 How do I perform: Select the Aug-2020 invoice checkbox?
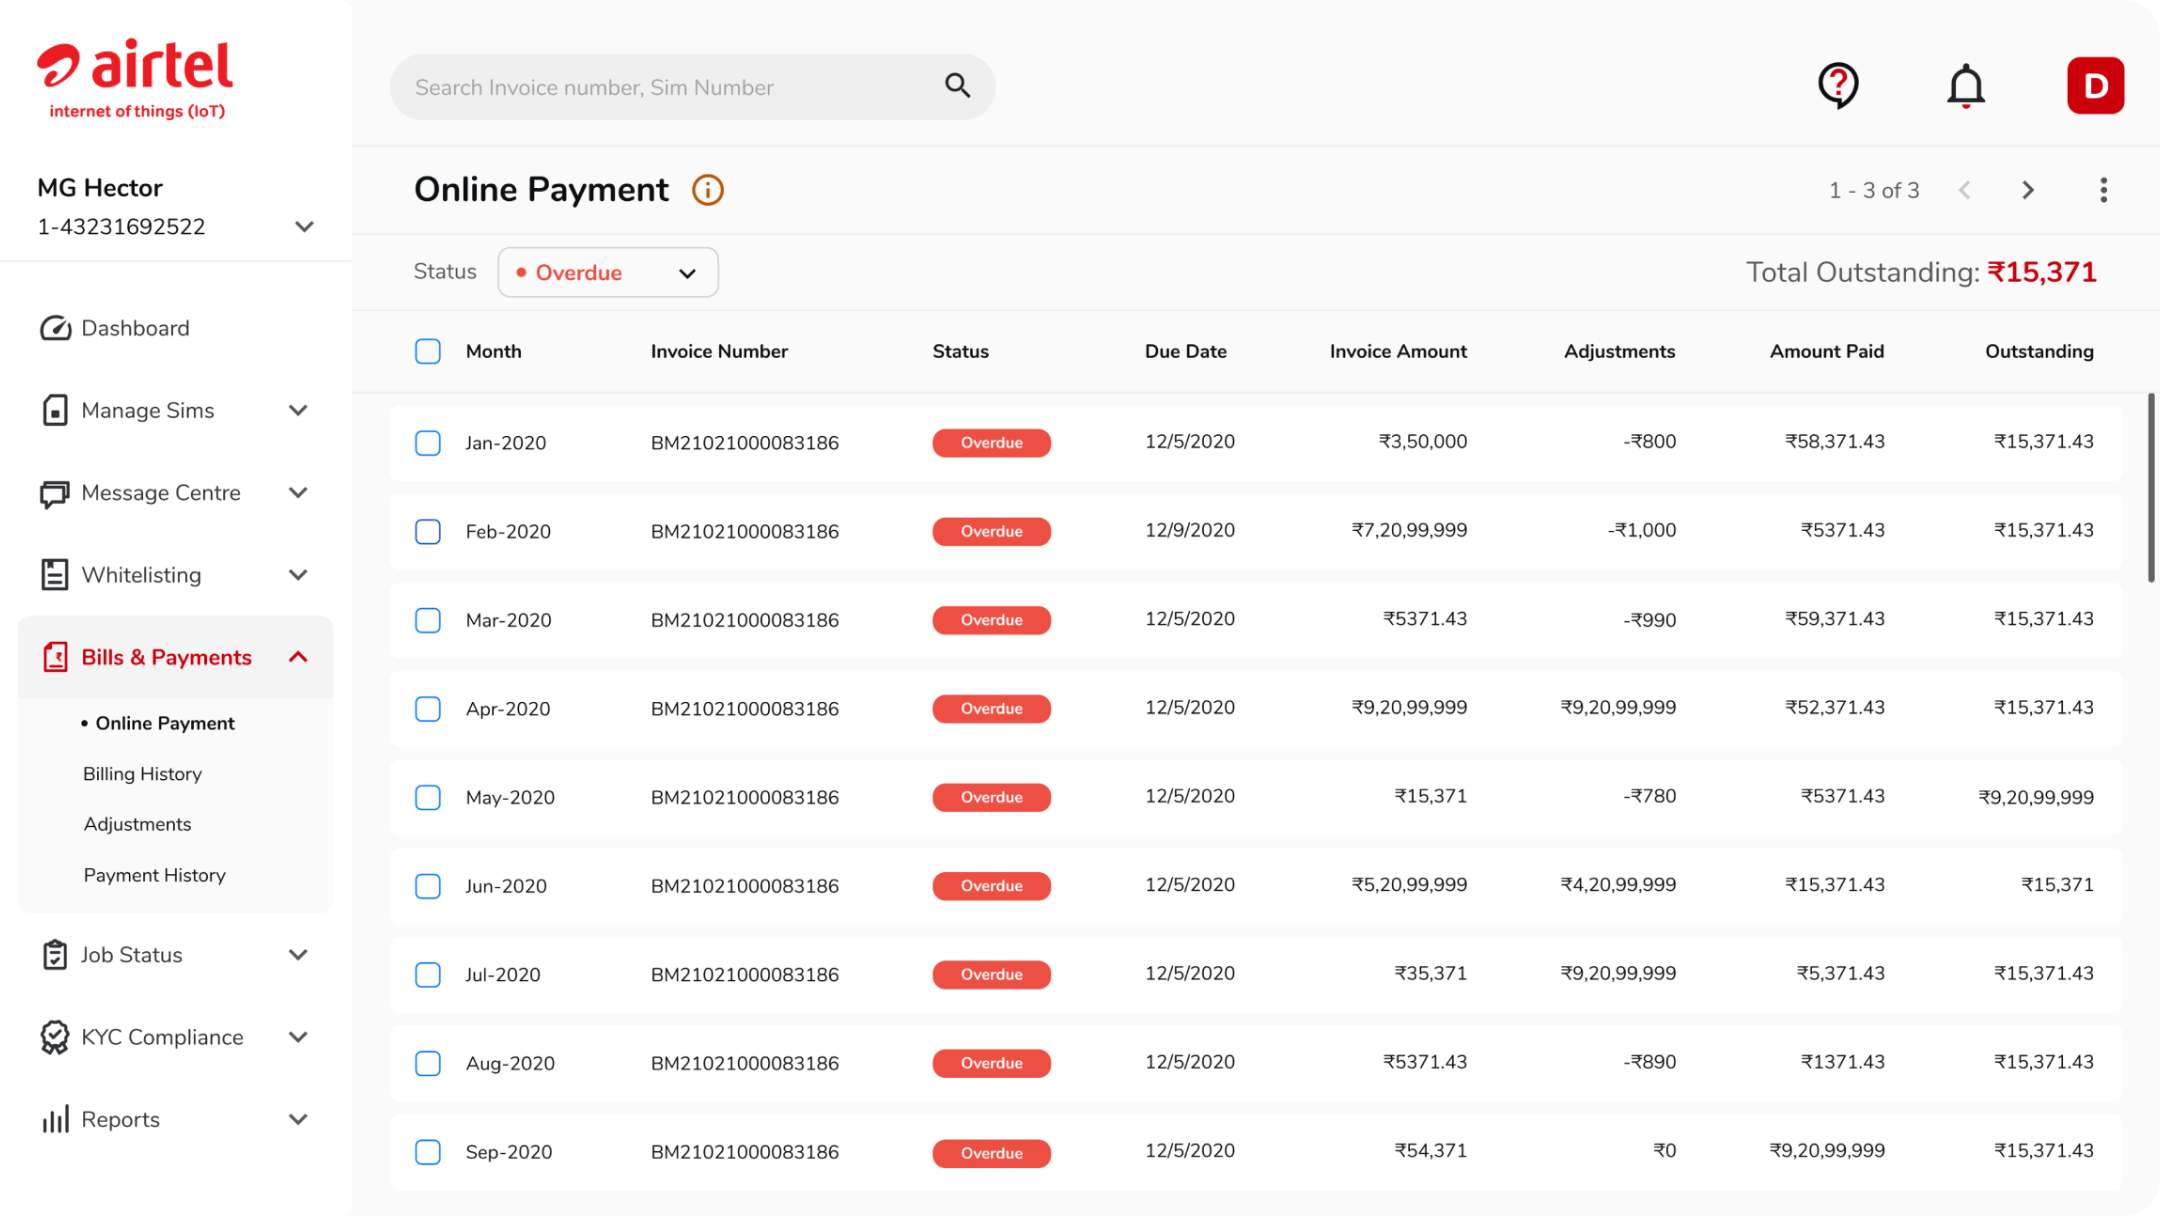tap(428, 1063)
